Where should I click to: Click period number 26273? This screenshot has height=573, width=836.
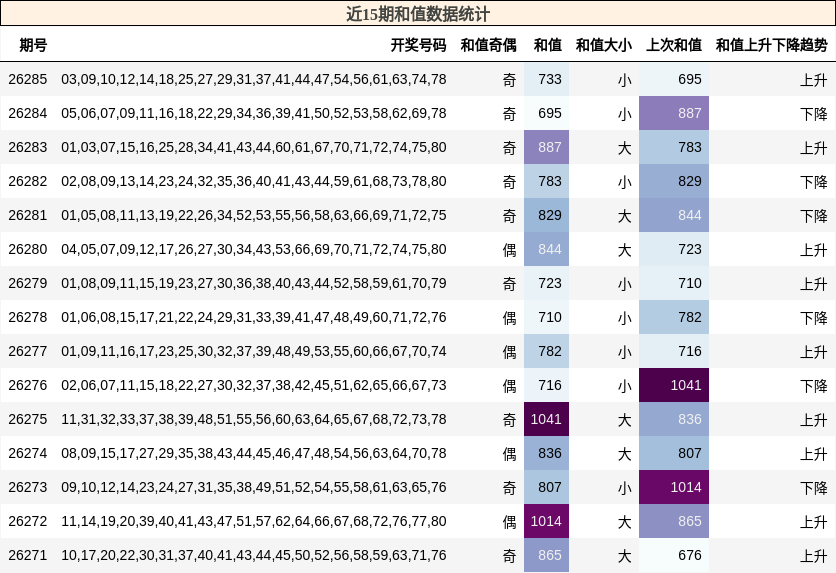28,488
